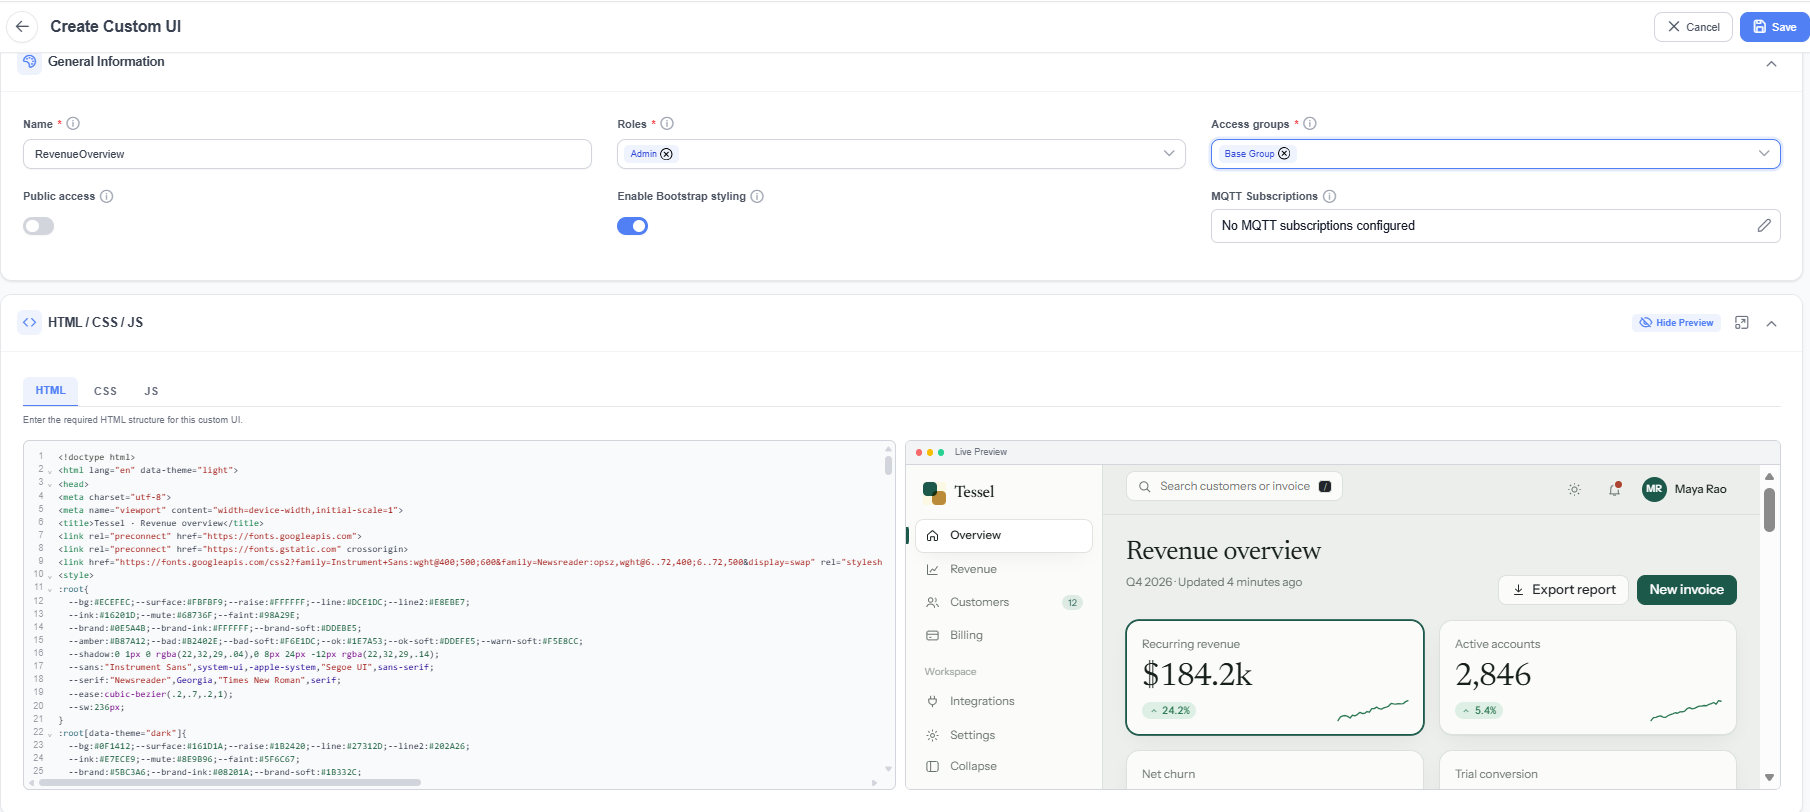Click the code editor horizontal scrollbar
Screen dimensions: 1810x812
point(229,783)
